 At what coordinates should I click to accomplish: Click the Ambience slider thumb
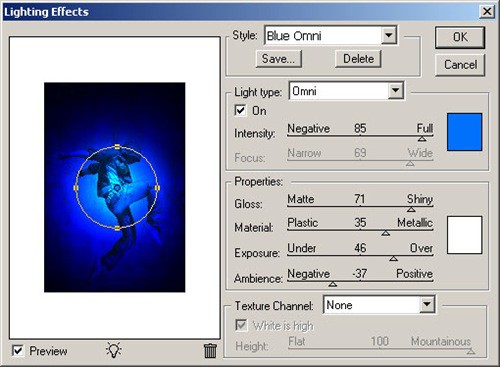click(x=333, y=284)
